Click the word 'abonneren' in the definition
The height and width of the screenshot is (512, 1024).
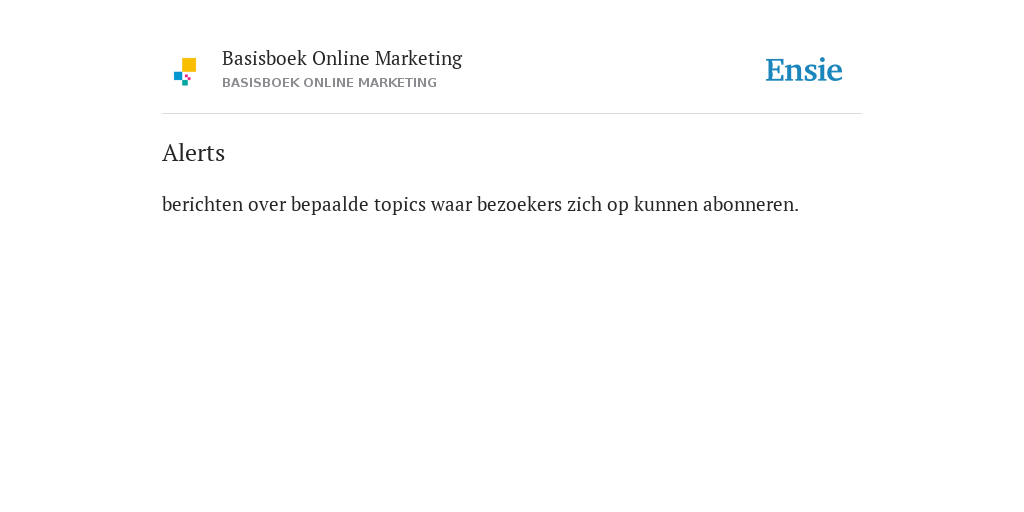[748, 204]
